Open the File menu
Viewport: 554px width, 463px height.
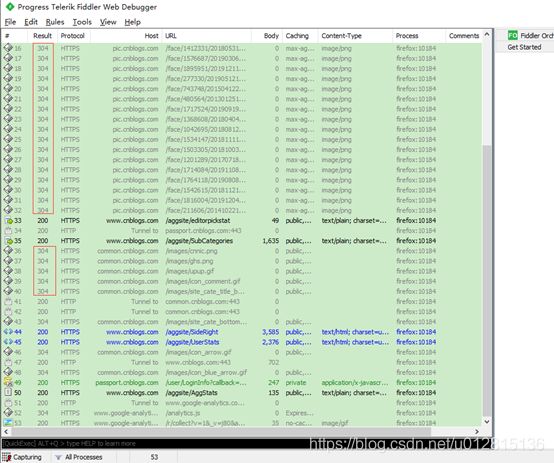(x=10, y=22)
